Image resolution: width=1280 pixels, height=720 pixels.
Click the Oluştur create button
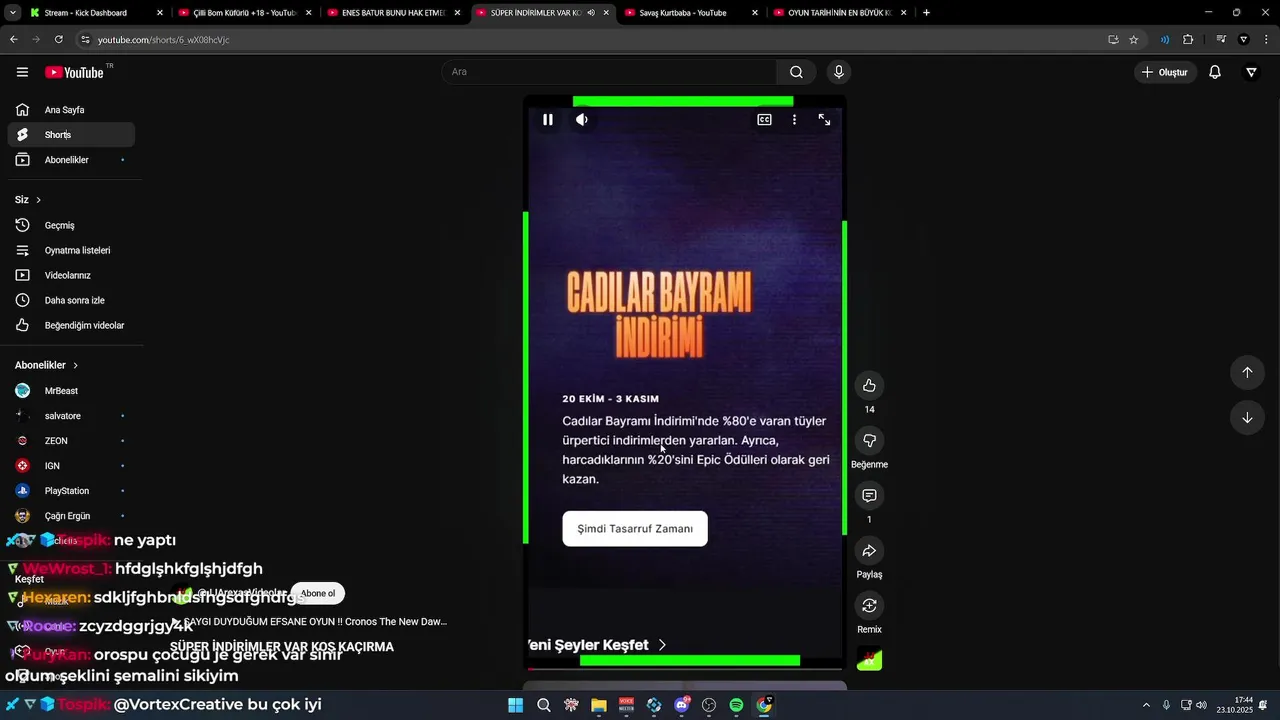(x=1166, y=72)
